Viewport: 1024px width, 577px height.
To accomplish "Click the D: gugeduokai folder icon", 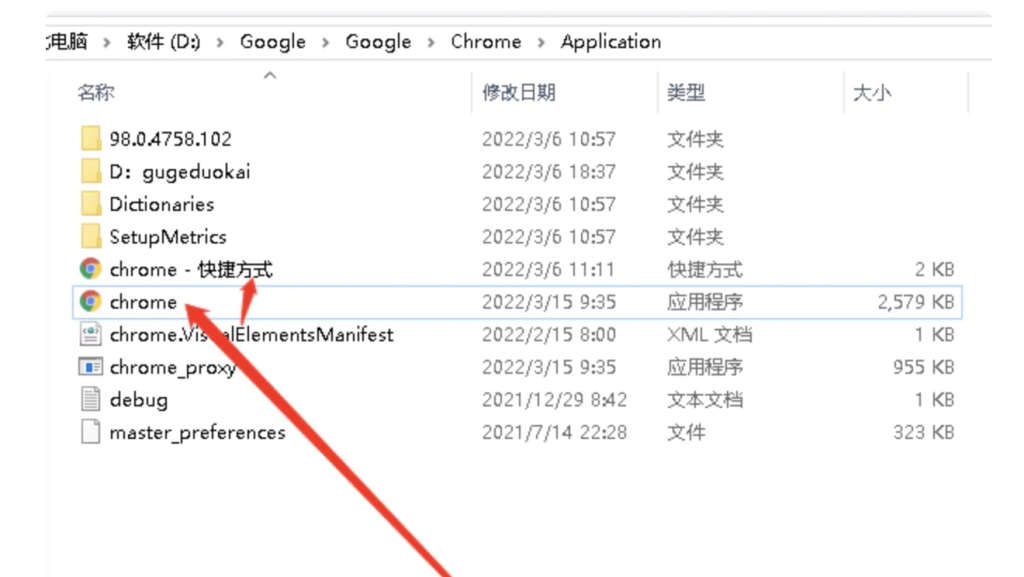I will coord(91,171).
